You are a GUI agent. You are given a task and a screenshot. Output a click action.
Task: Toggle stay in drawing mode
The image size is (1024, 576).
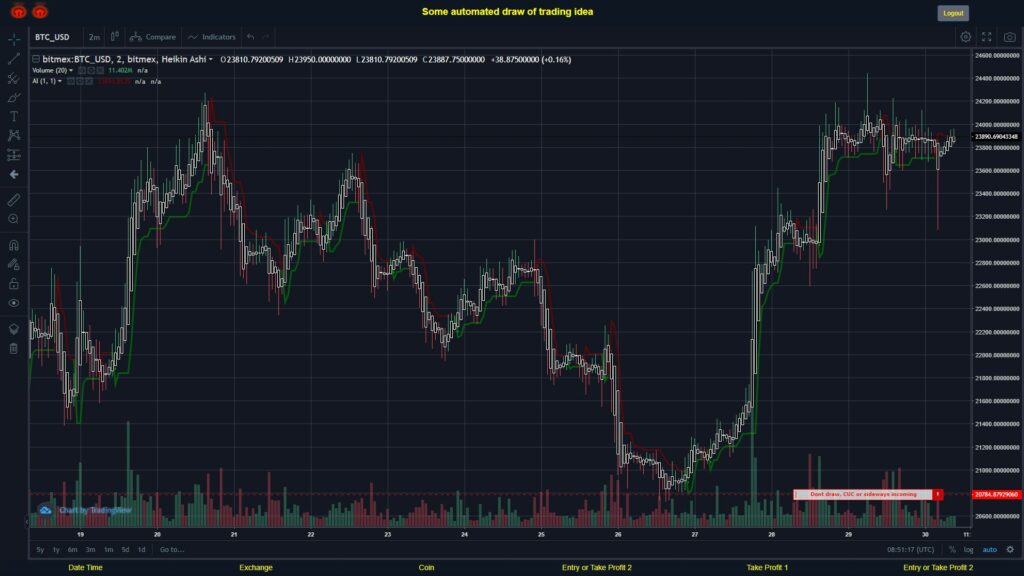(14, 264)
